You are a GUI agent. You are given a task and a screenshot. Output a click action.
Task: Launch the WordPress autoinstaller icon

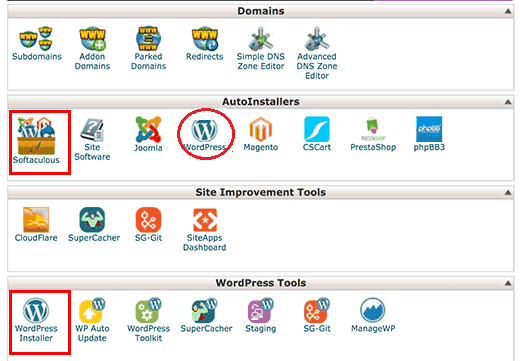(x=204, y=130)
